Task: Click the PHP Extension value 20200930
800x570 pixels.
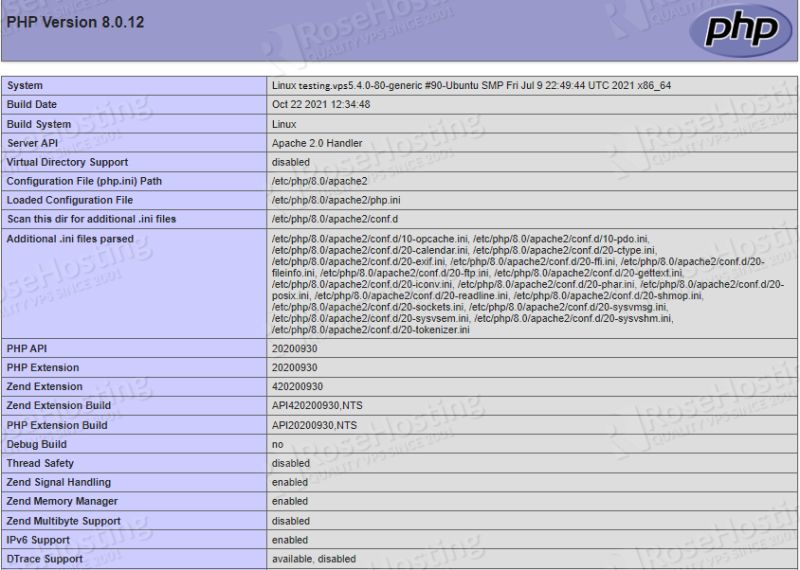Action: [x=294, y=367]
